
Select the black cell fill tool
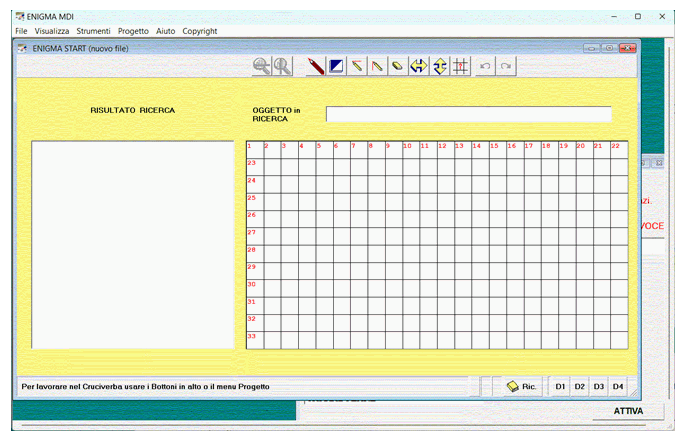[x=336, y=66]
